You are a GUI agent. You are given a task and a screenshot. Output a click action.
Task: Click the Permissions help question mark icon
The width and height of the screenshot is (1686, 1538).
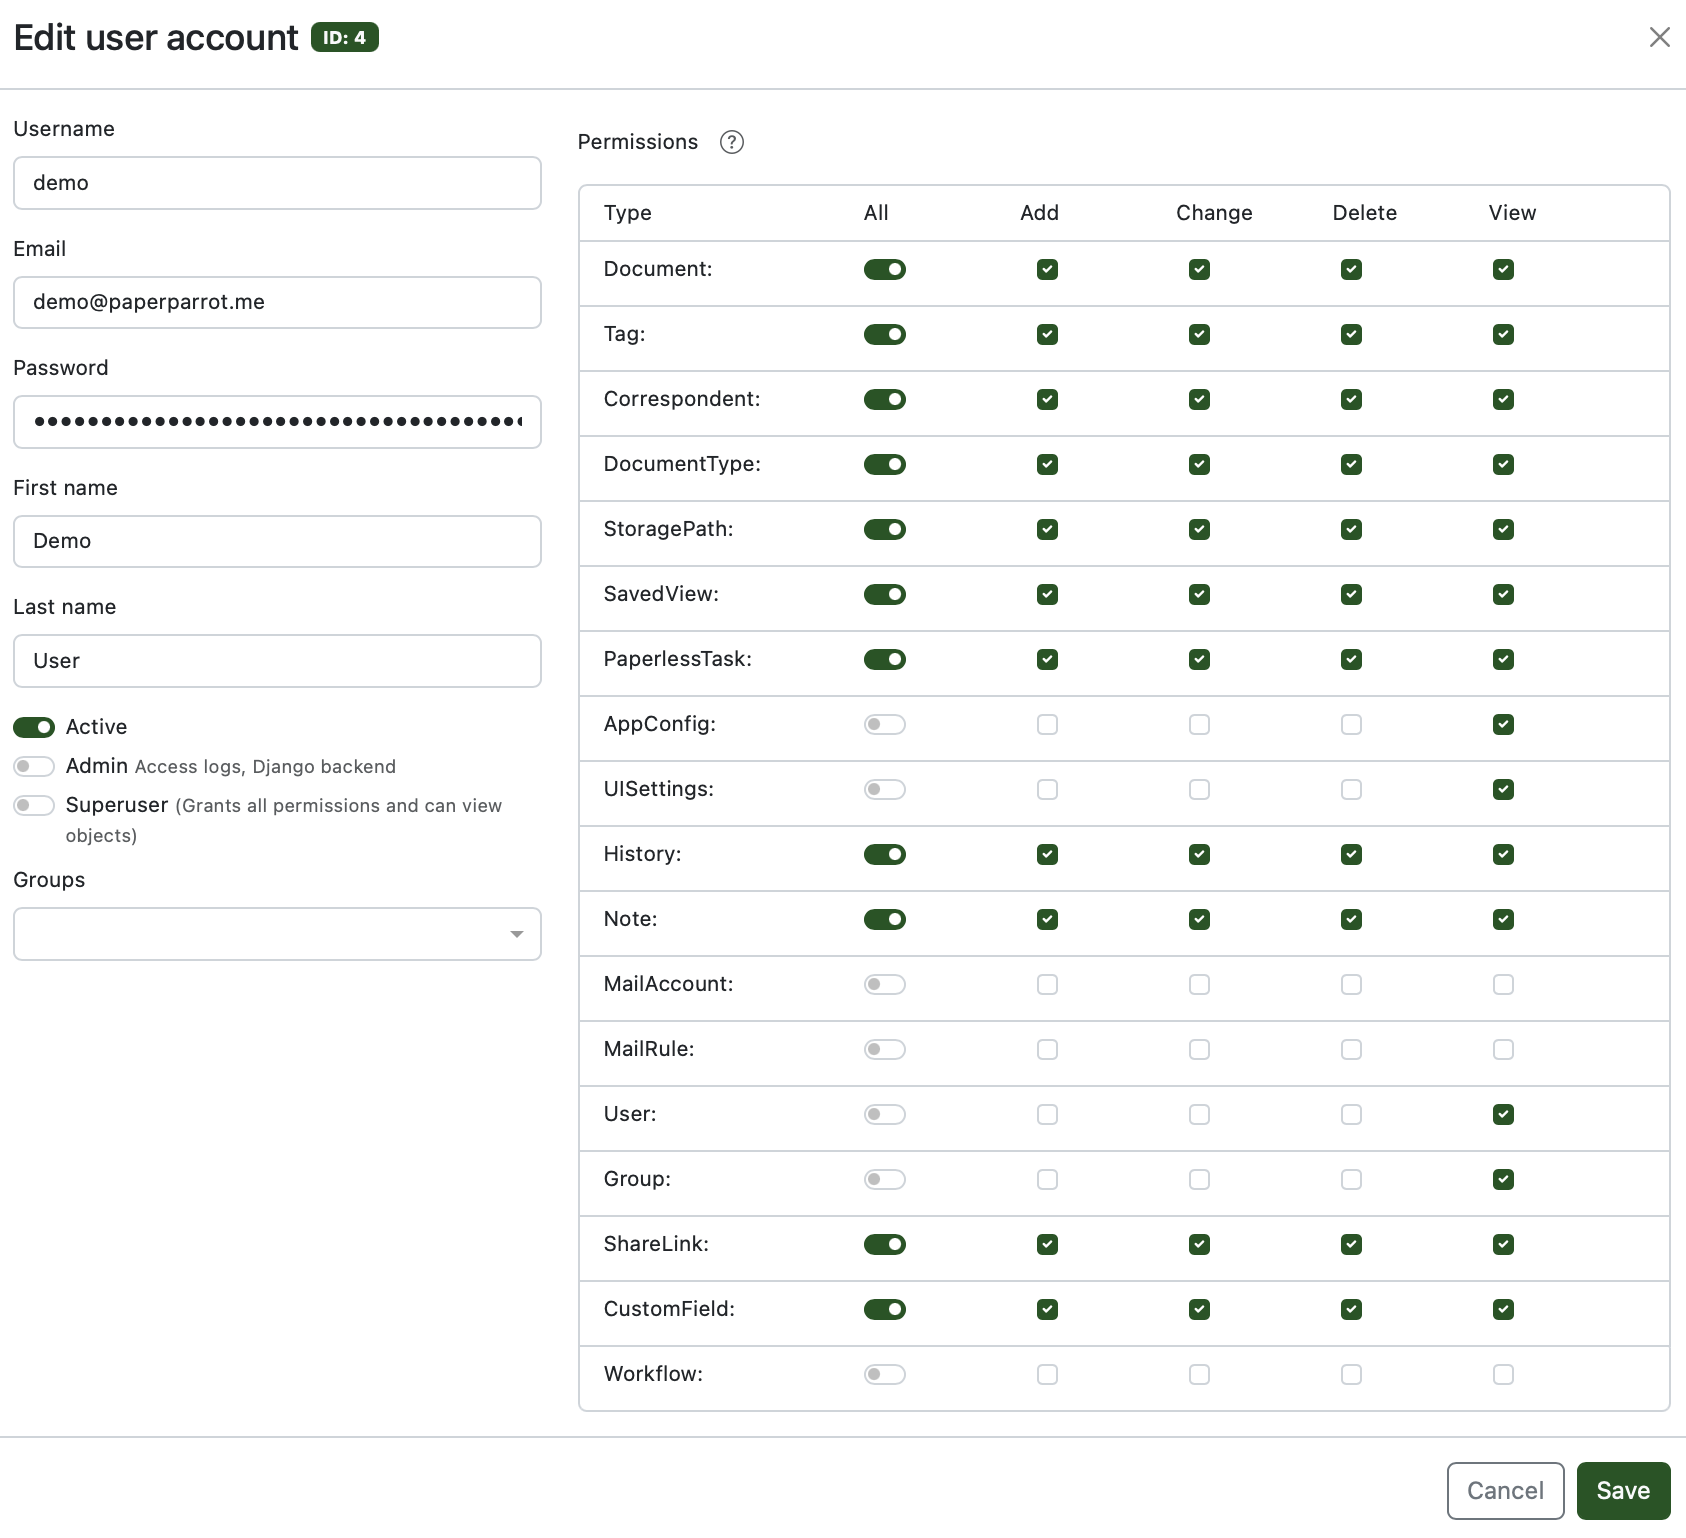tap(731, 142)
